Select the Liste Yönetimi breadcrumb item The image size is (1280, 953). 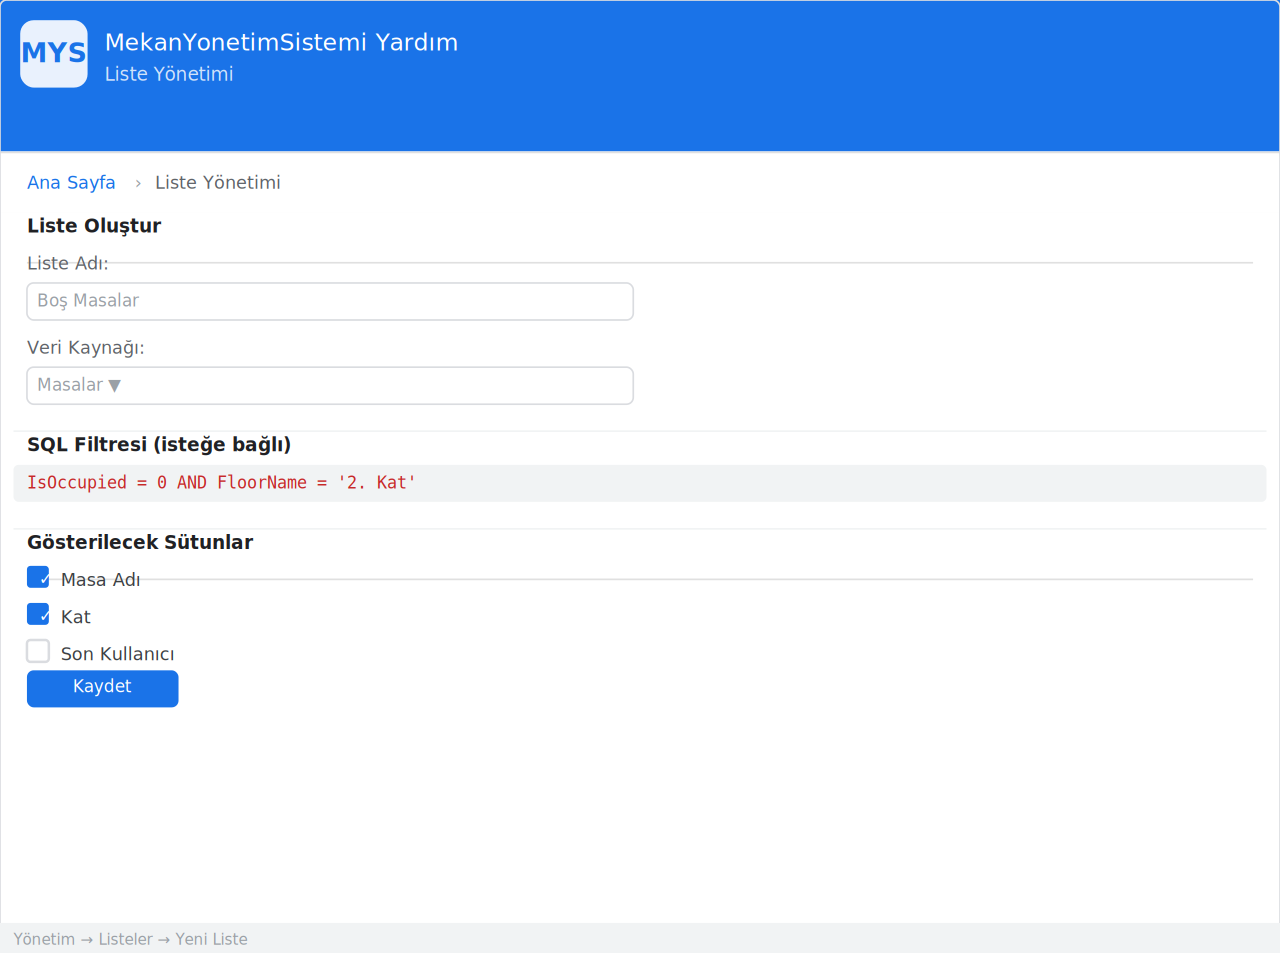(x=218, y=182)
